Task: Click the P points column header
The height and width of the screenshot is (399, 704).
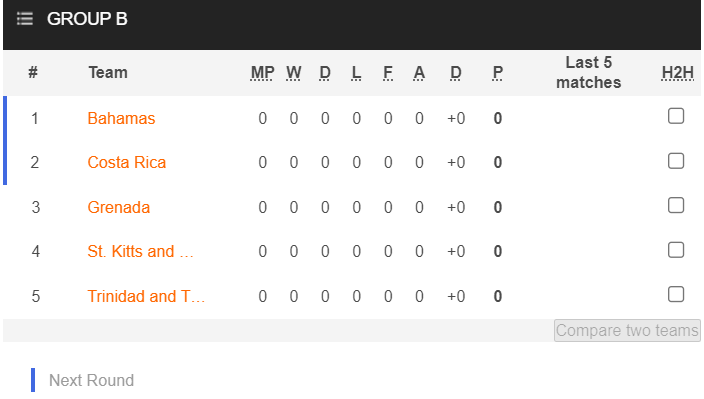Action: pos(497,73)
